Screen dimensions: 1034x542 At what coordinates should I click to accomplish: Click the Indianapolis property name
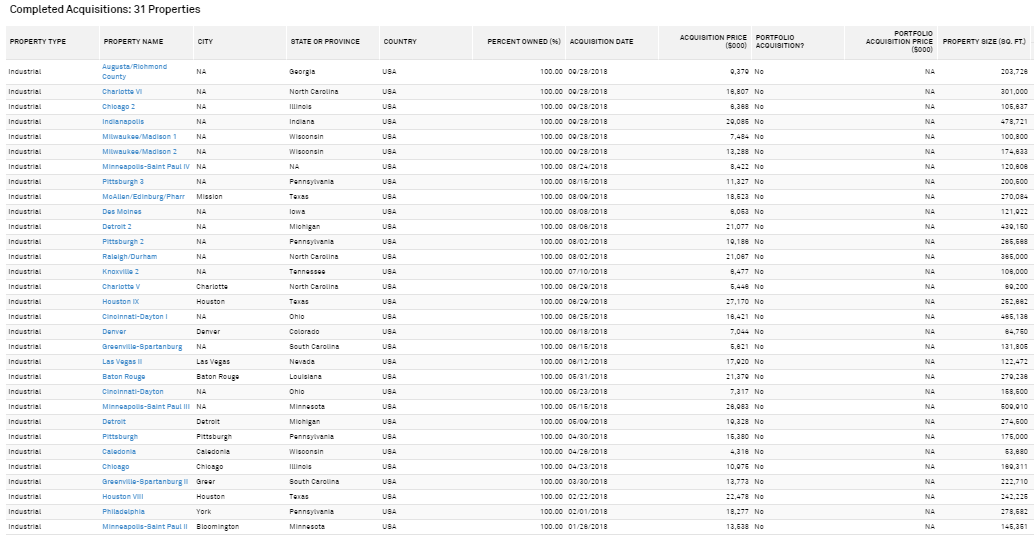pos(123,121)
